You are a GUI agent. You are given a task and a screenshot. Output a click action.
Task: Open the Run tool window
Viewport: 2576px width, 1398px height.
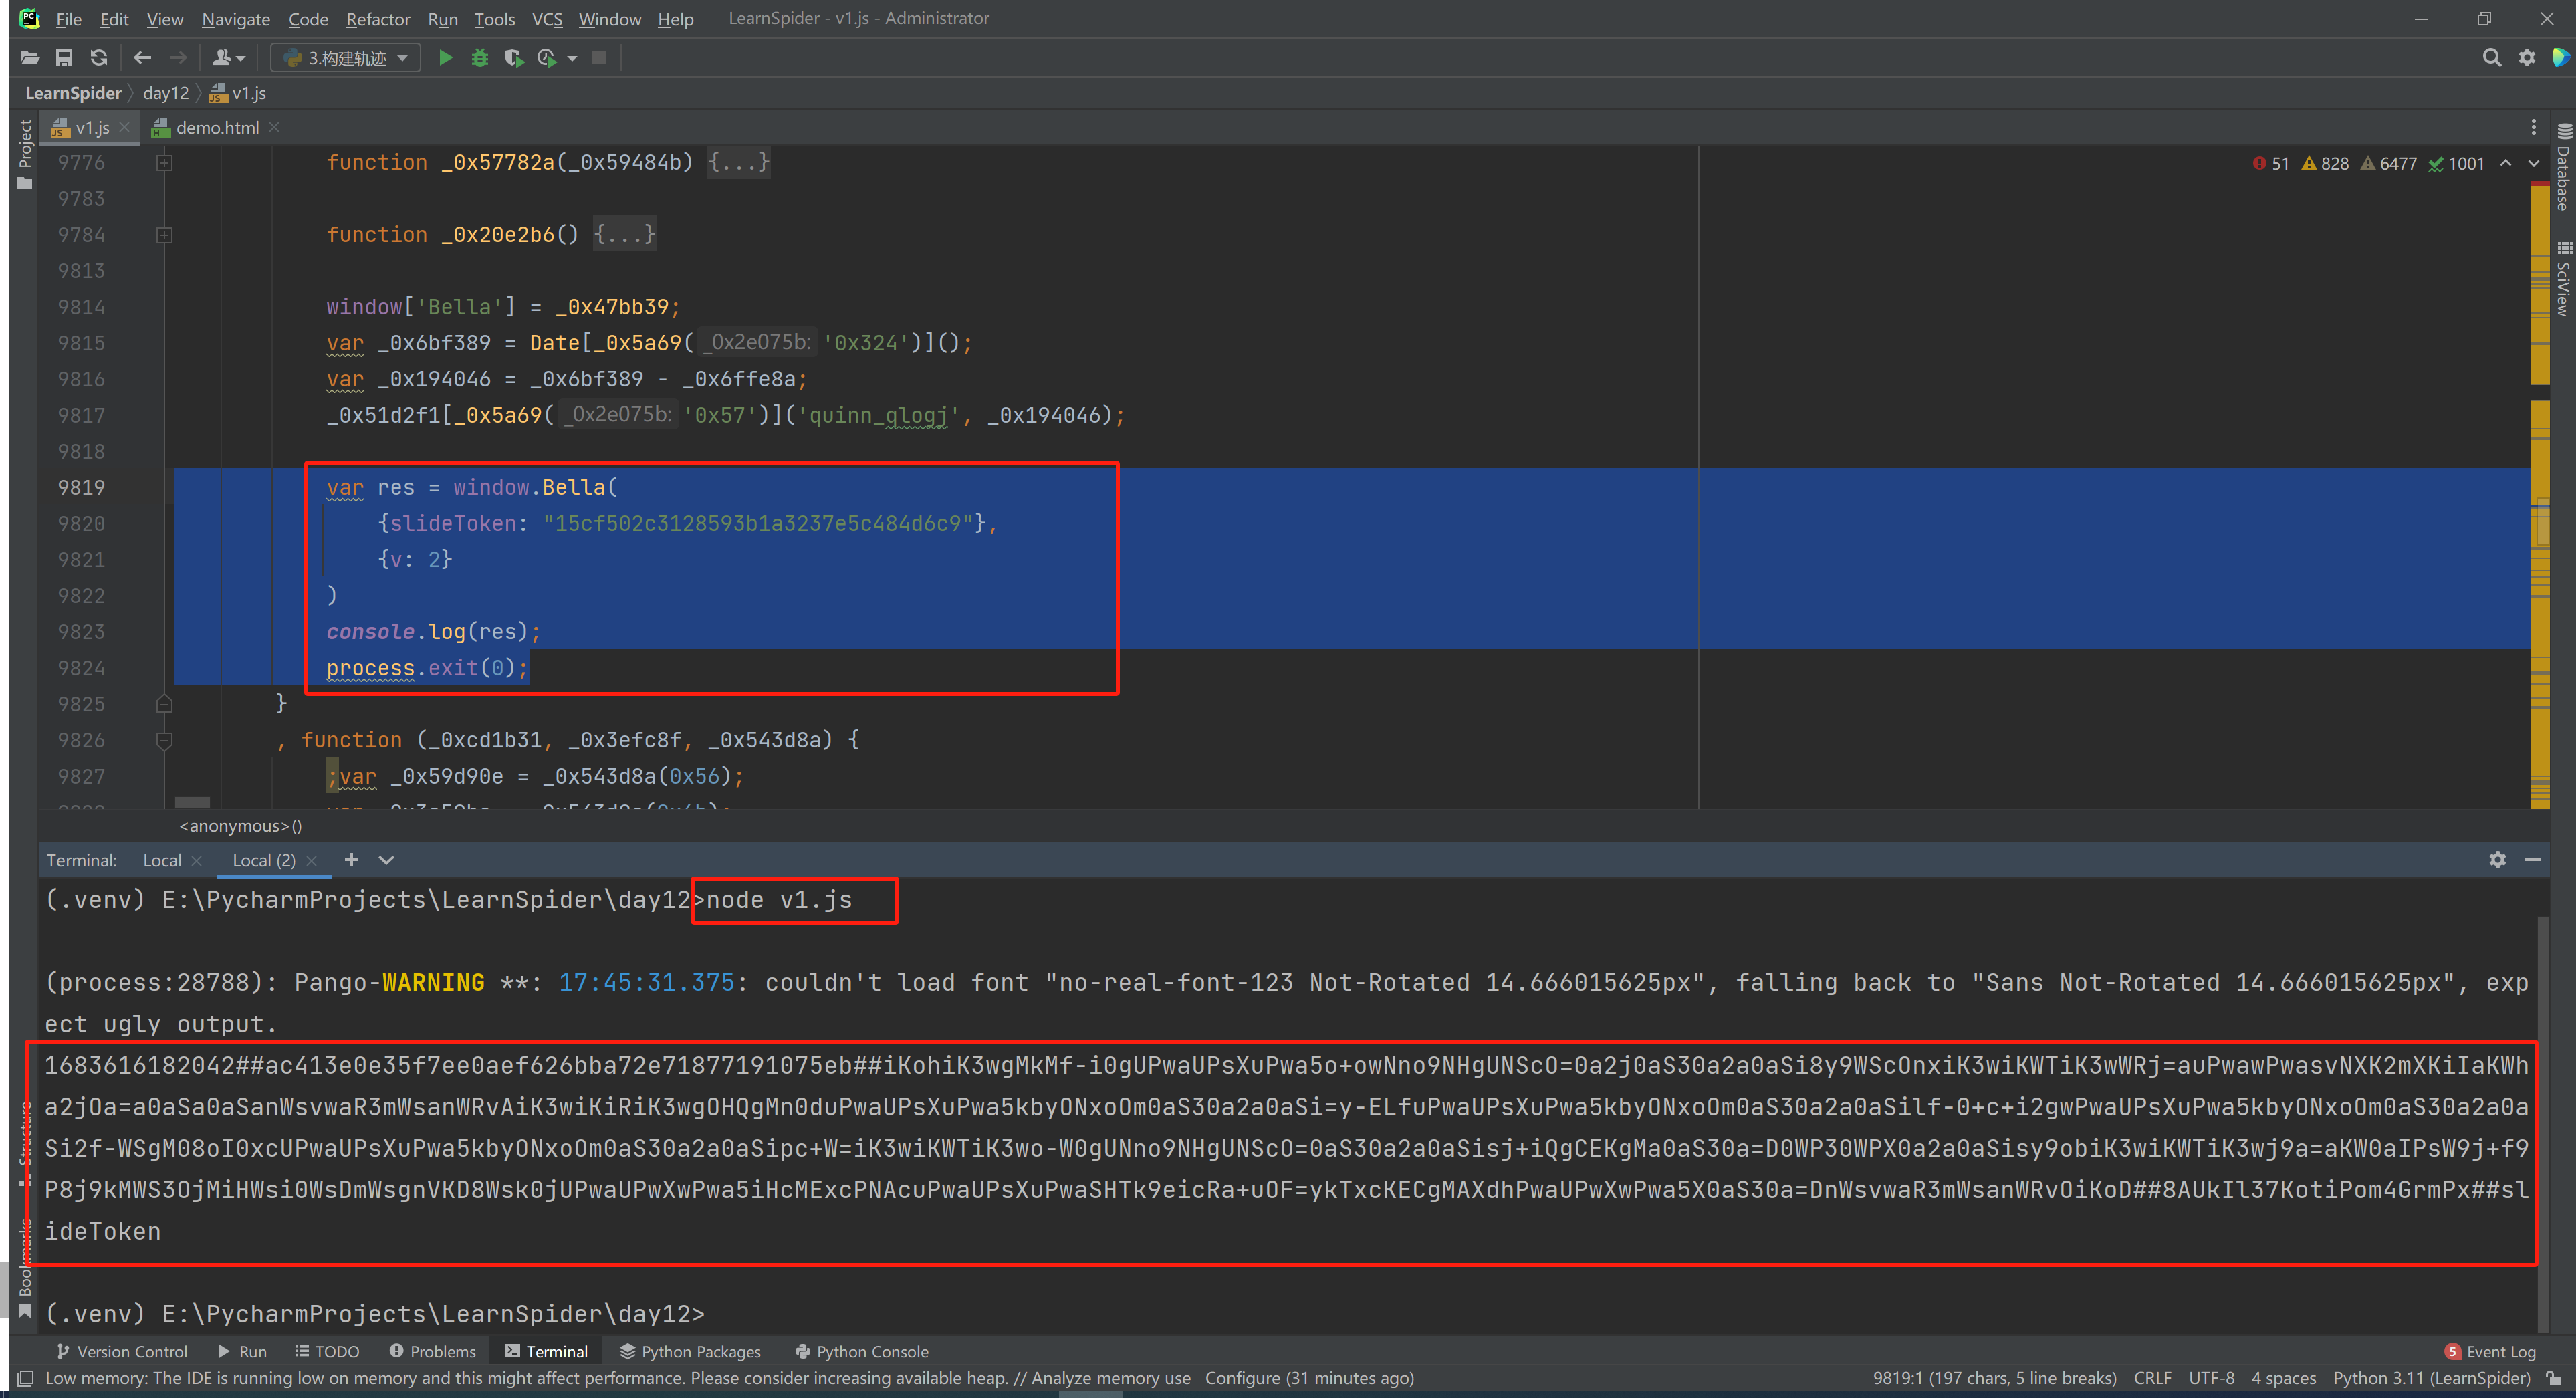click(243, 1352)
